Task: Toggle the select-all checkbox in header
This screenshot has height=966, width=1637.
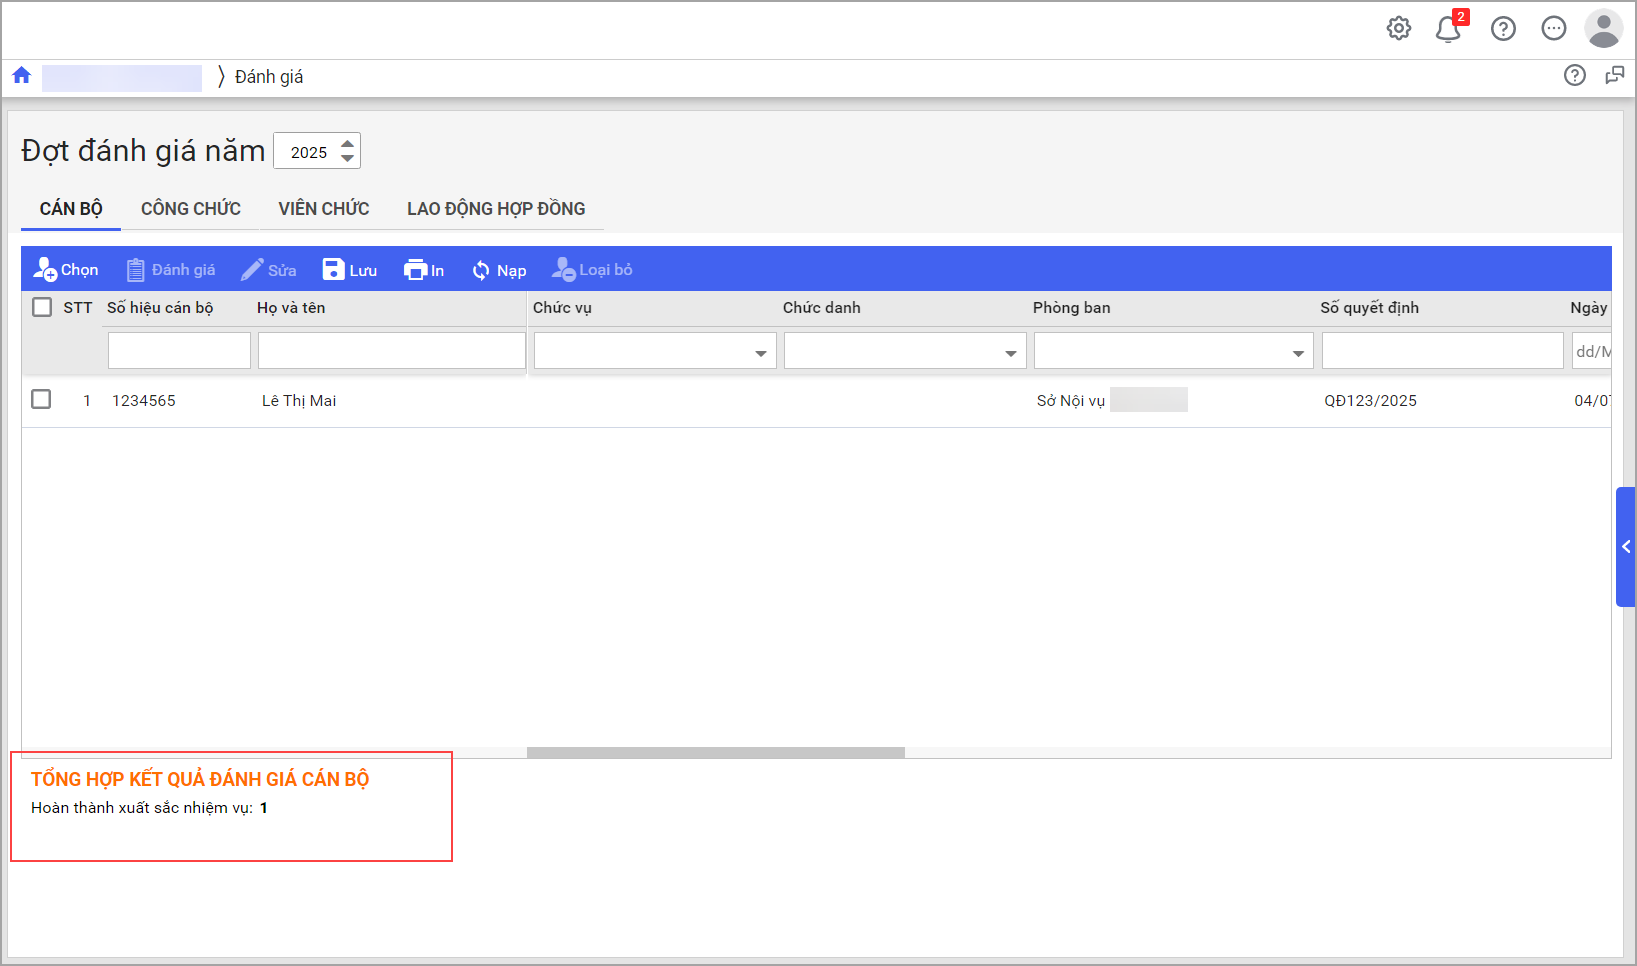Action: (x=42, y=307)
